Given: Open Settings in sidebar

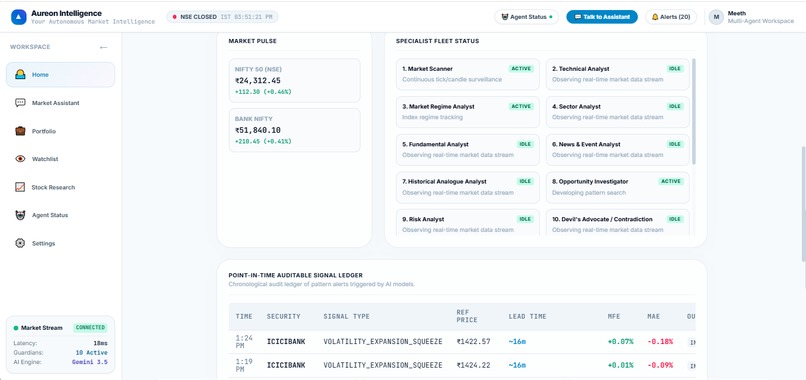Looking at the screenshot, I should pyautogui.click(x=61, y=243).
